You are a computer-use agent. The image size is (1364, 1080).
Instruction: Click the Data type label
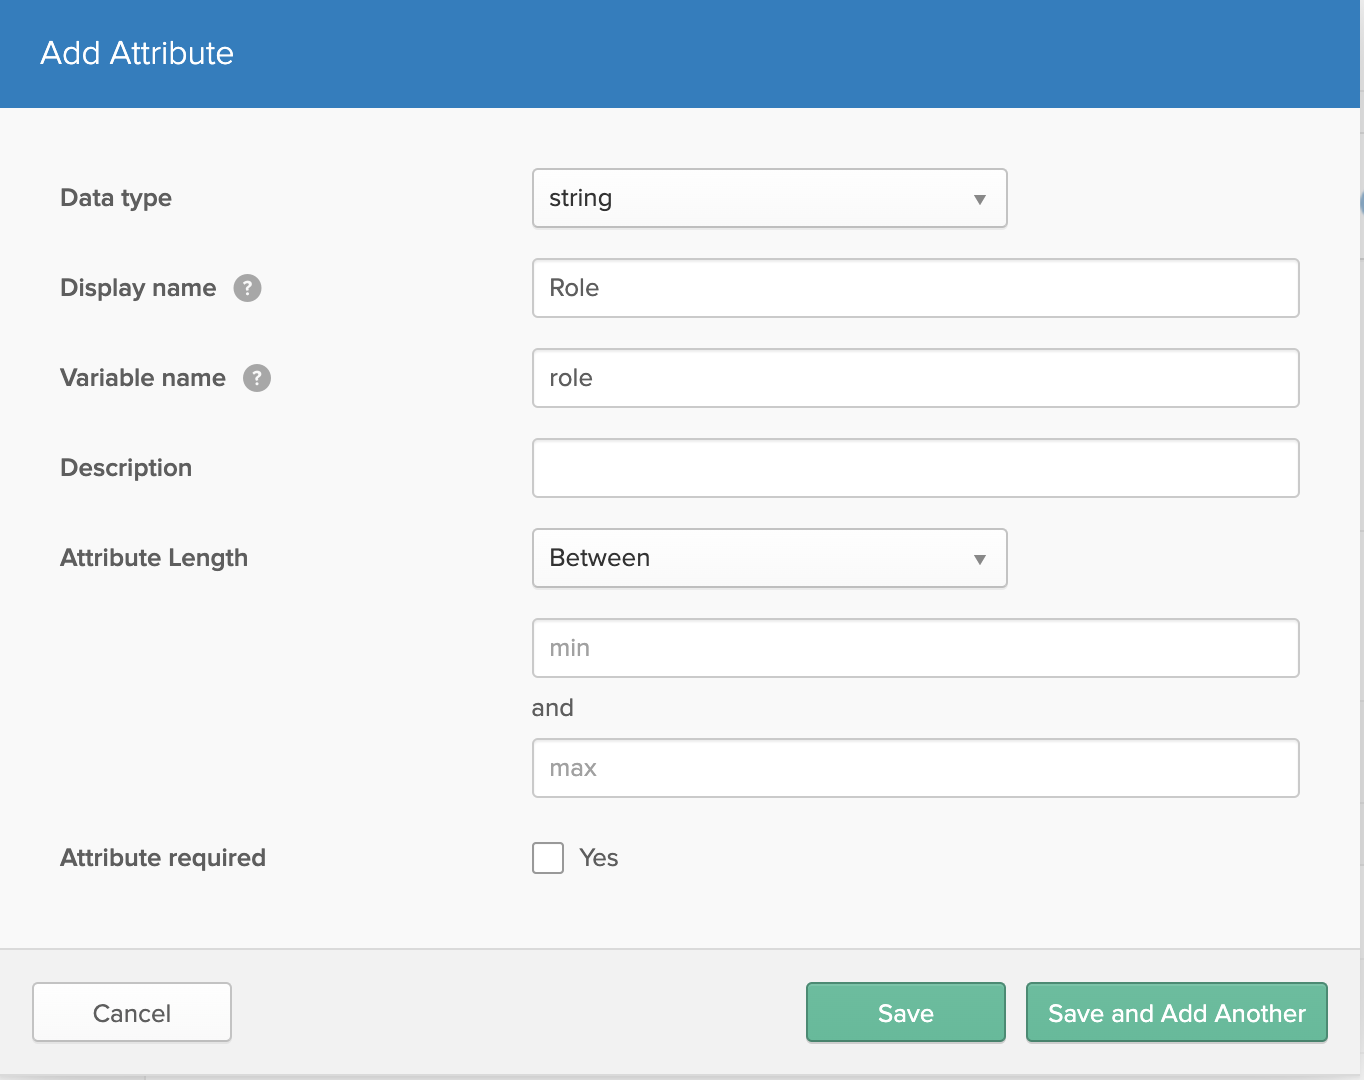tap(116, 198)
